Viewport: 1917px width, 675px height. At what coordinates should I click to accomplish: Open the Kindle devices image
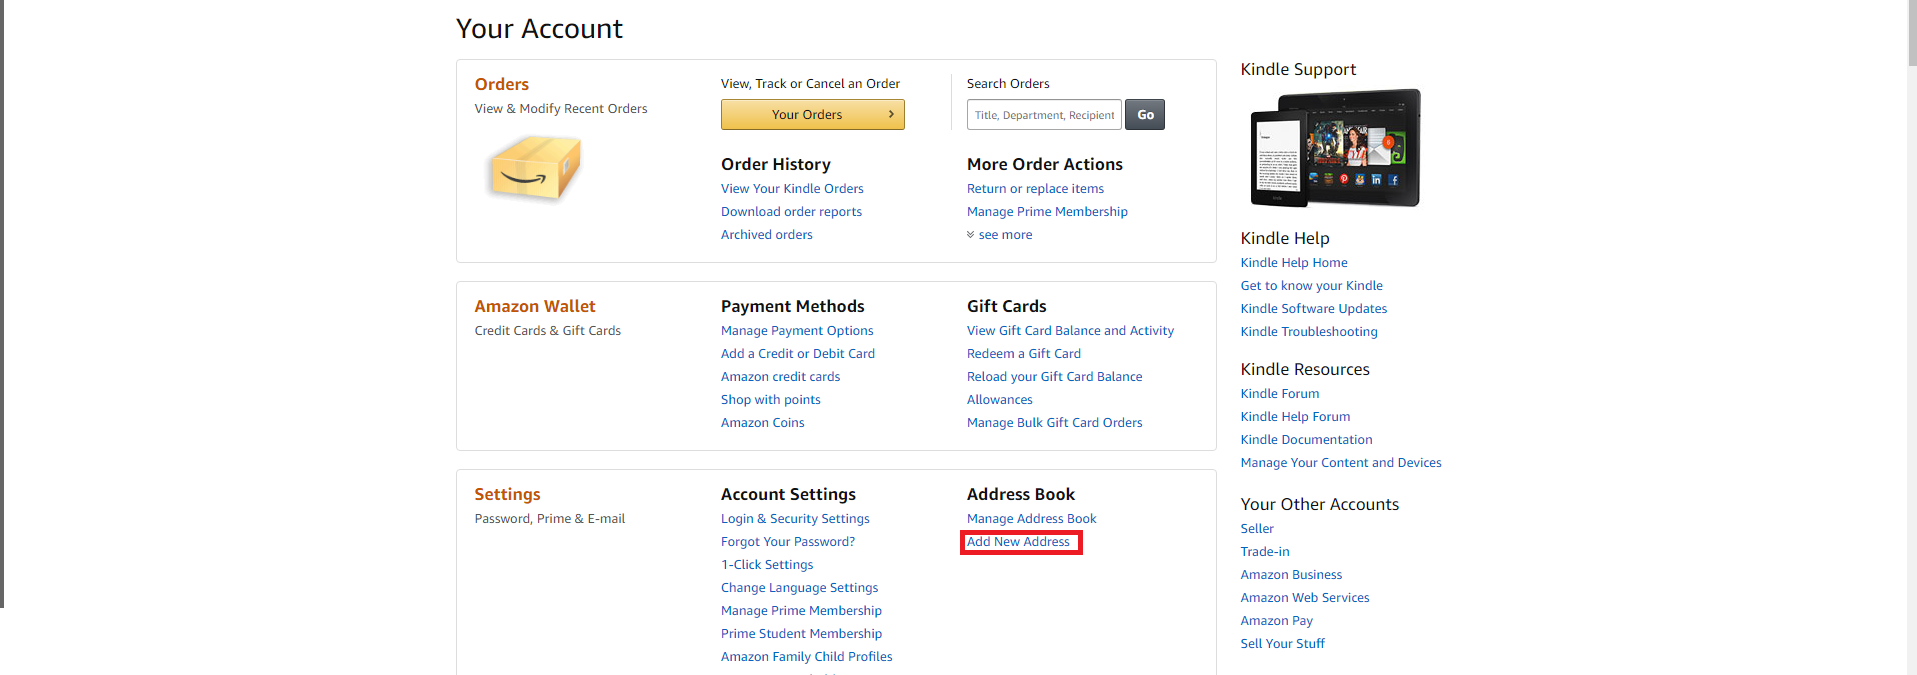tap(1335, 148)
